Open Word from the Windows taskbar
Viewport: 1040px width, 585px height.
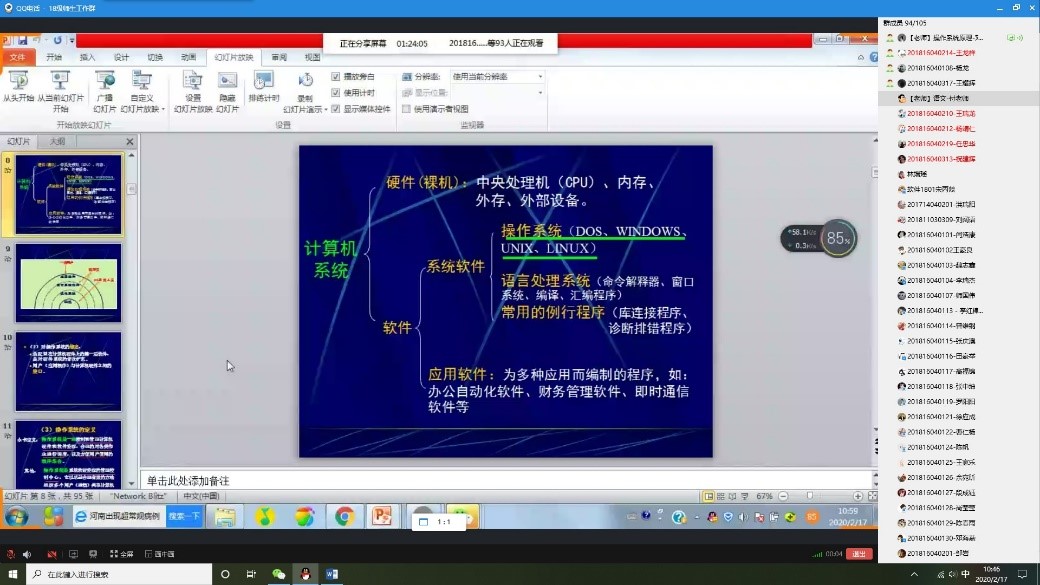click(332, 574)
